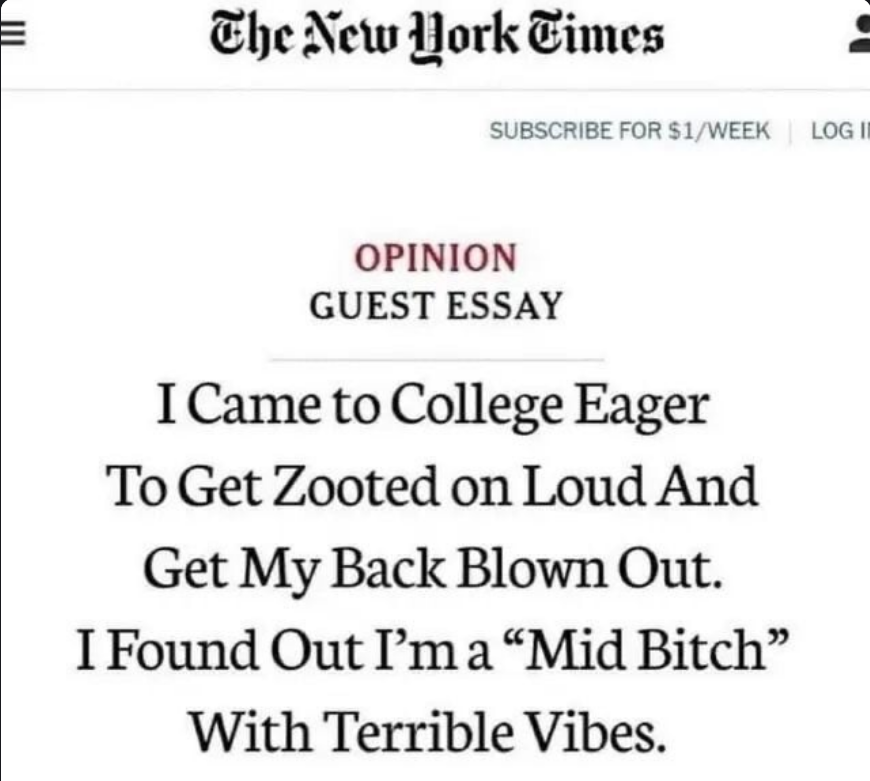Open login from the top bar

[x=847, y=130]
